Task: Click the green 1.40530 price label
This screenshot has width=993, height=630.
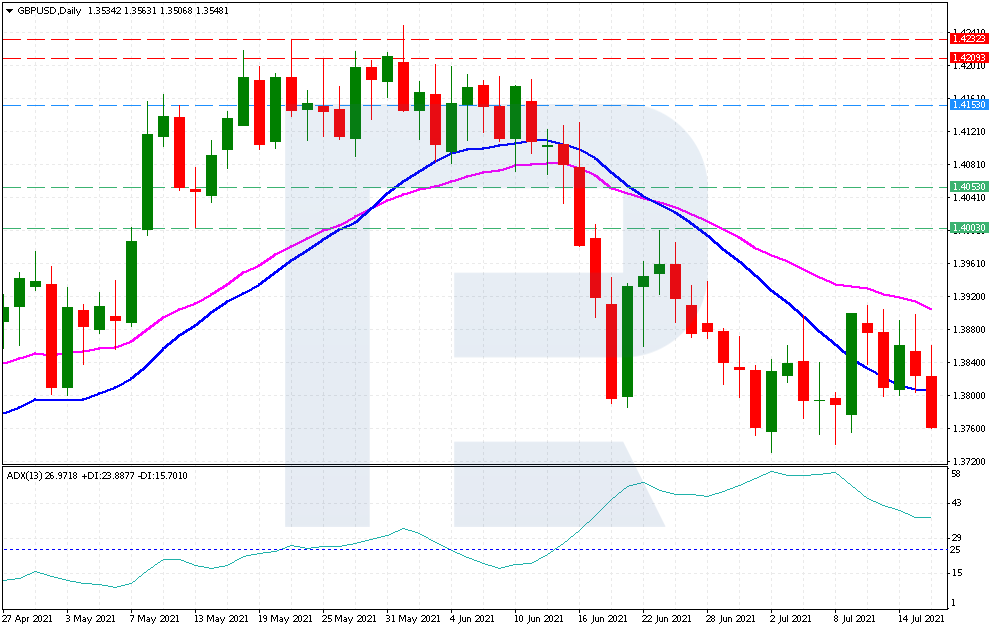Action: pos(969,187)
